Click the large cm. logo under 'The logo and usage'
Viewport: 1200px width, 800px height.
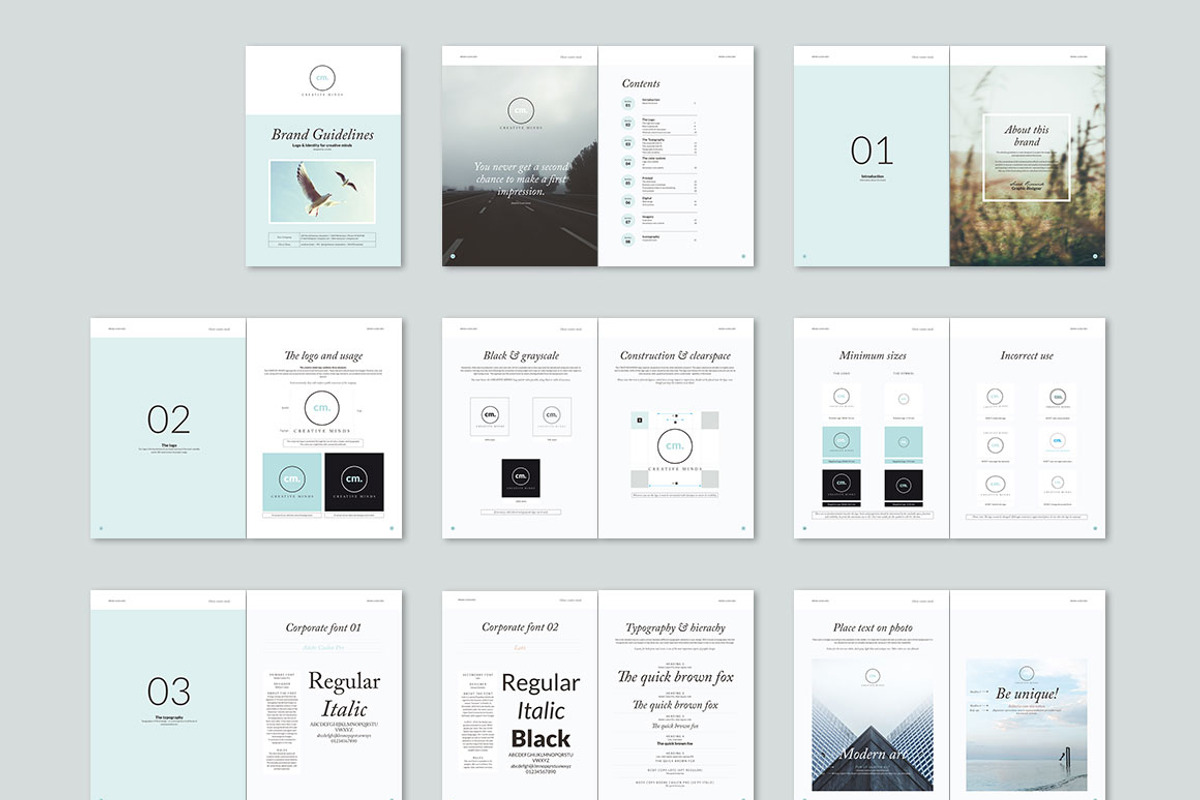[323, 412]
